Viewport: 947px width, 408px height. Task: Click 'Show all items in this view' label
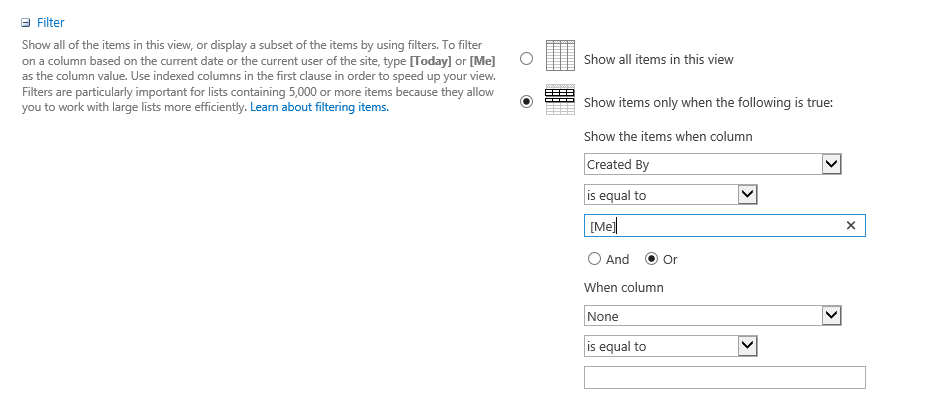click(x=658, y=59)
